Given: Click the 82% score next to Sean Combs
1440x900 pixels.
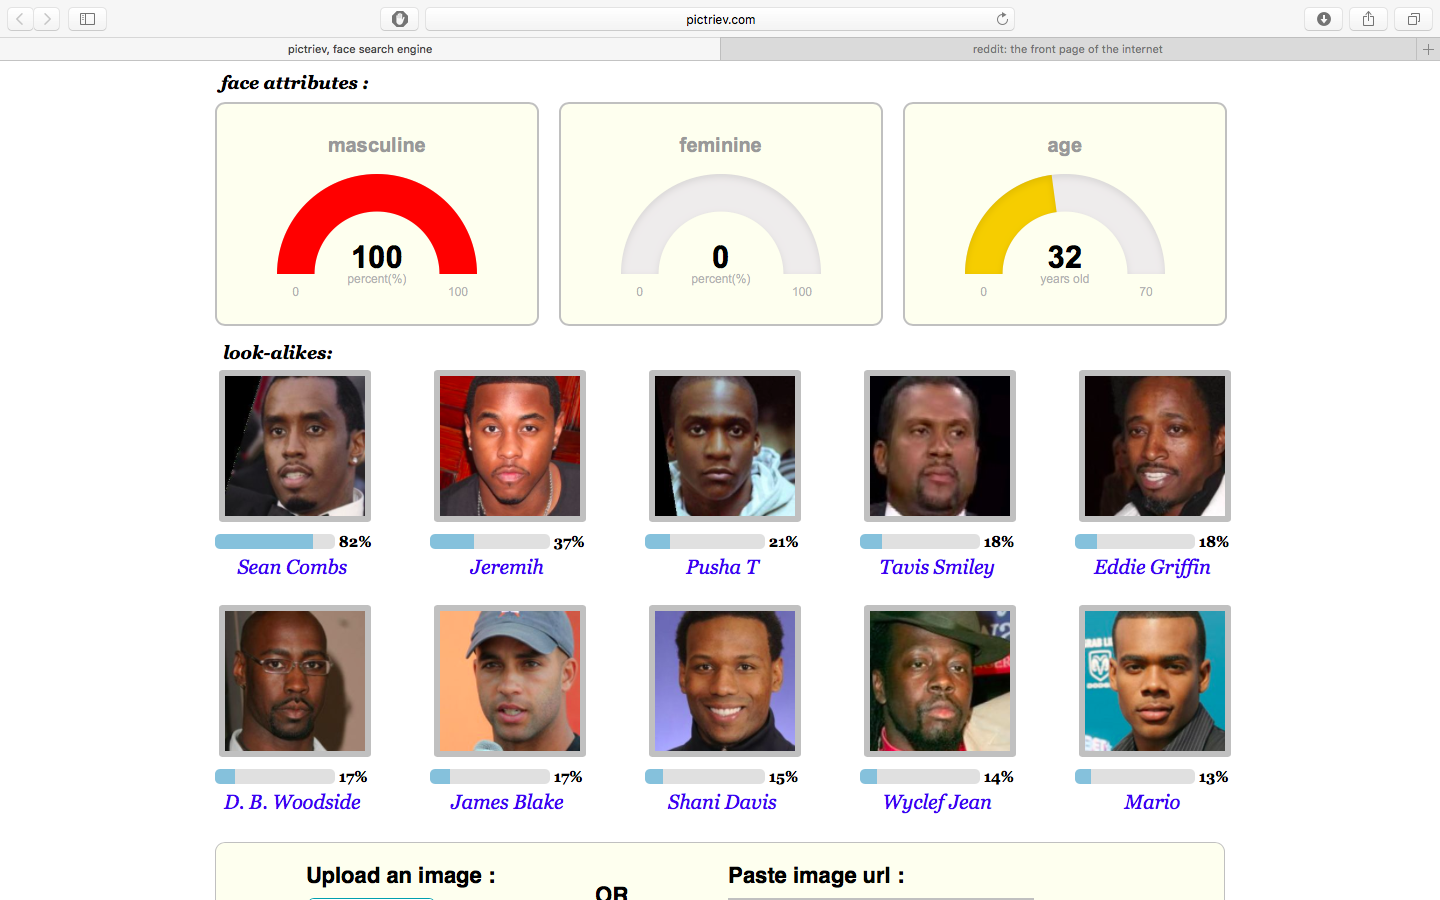Looking at the screenshot, I should tap(355, 541).
